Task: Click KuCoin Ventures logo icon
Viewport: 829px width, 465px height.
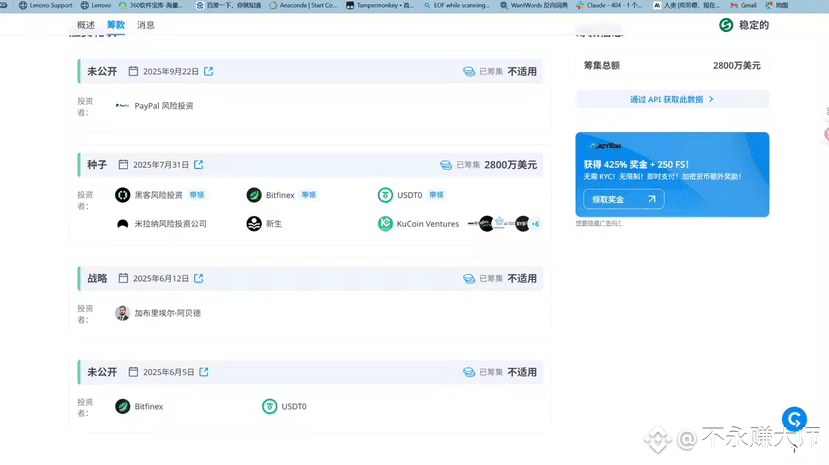Action: click(x=385, y=224)
